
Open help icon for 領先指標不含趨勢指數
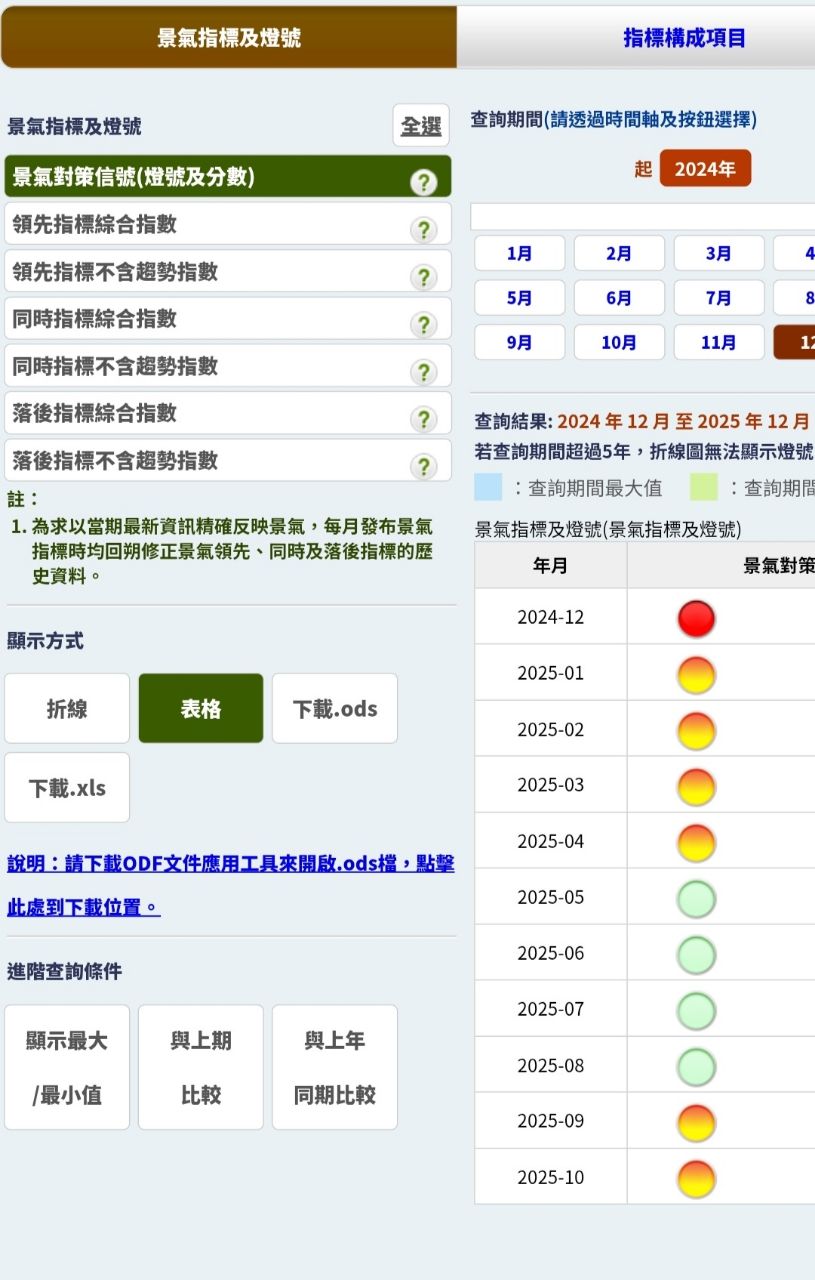424,277
